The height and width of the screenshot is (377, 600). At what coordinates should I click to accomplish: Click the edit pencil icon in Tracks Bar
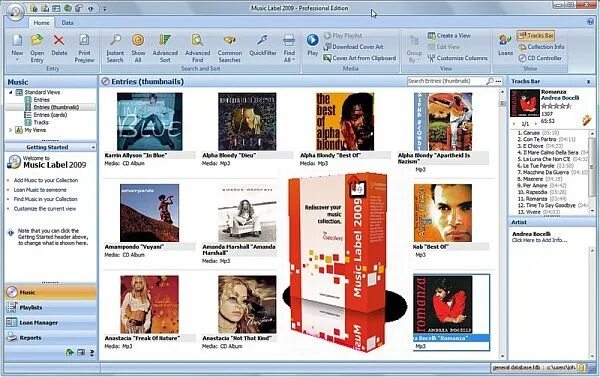(587, 120)
